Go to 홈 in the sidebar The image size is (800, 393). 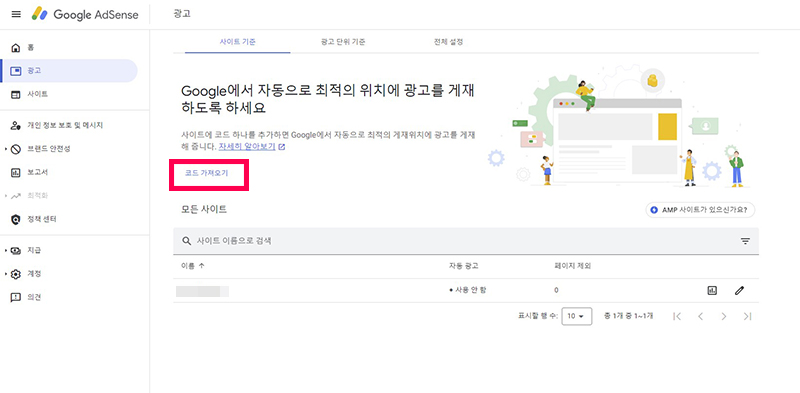point(31,47)
